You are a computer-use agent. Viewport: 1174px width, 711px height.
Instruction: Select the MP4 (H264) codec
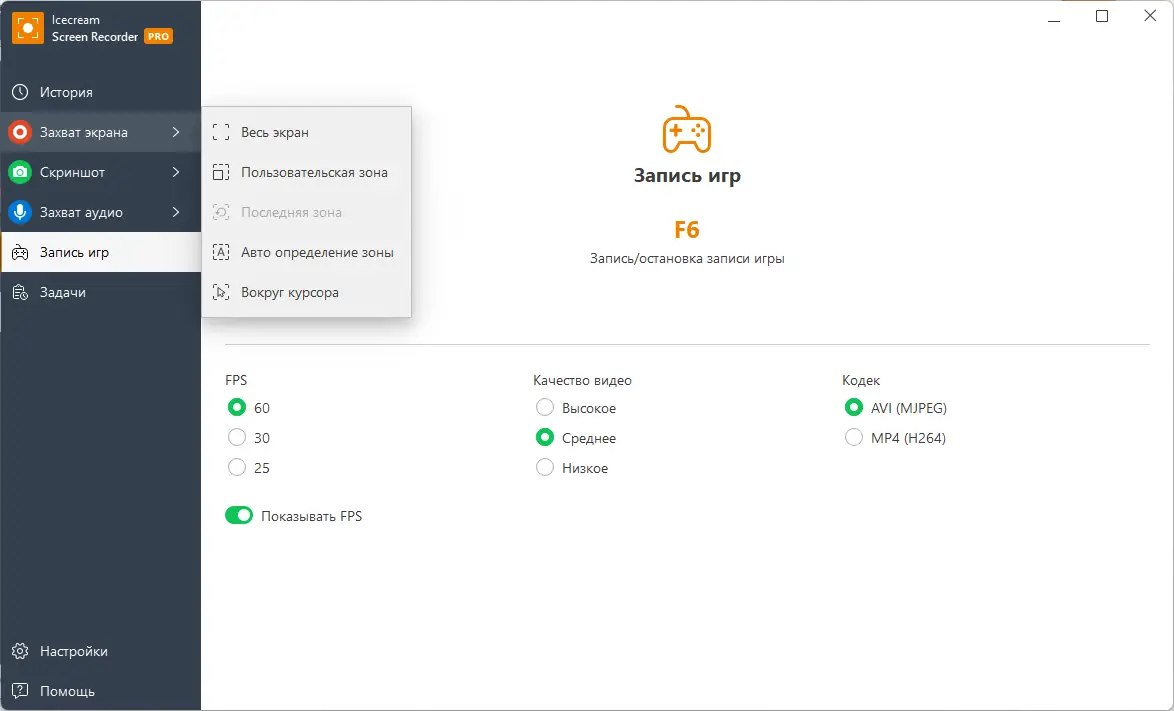(854, 438)
